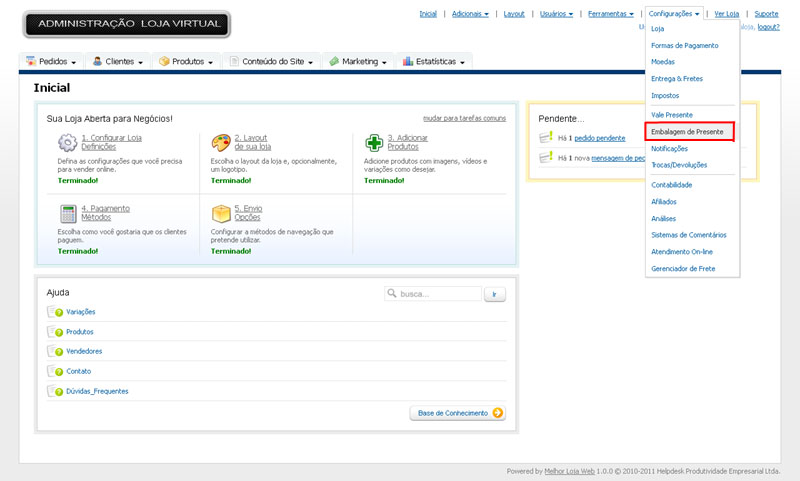800x481 pixels.
Task: Click the orange arrow on Base de Conhecimento
Action: tap(497, 413)
